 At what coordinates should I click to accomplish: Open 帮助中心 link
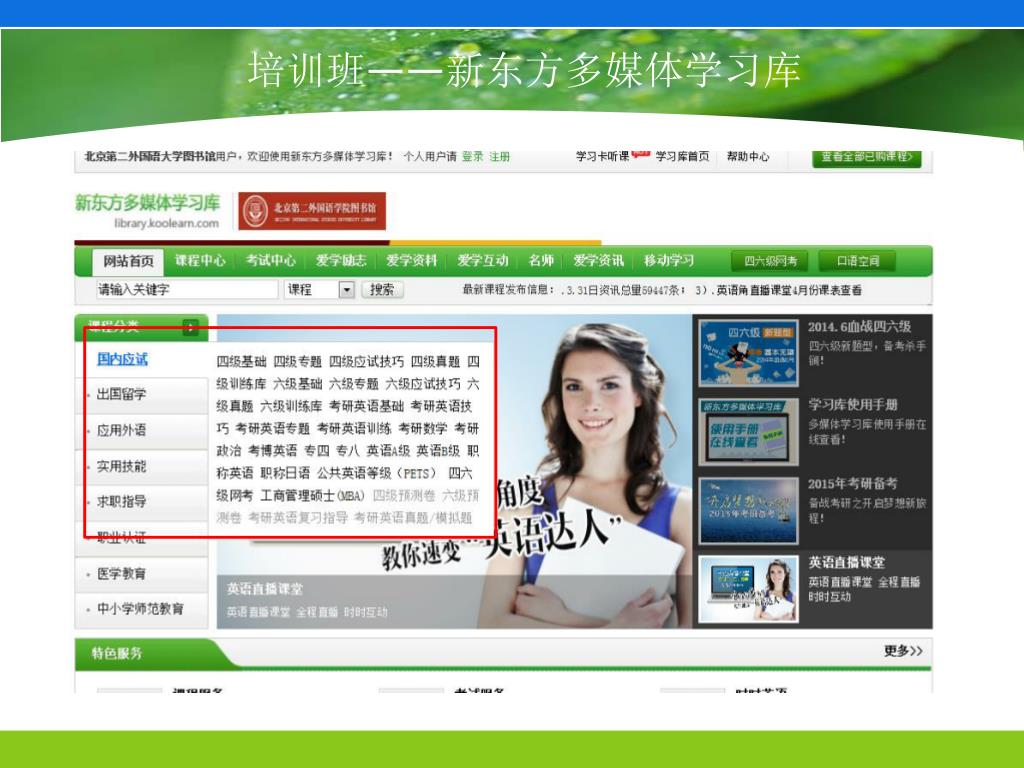point(748,156)
